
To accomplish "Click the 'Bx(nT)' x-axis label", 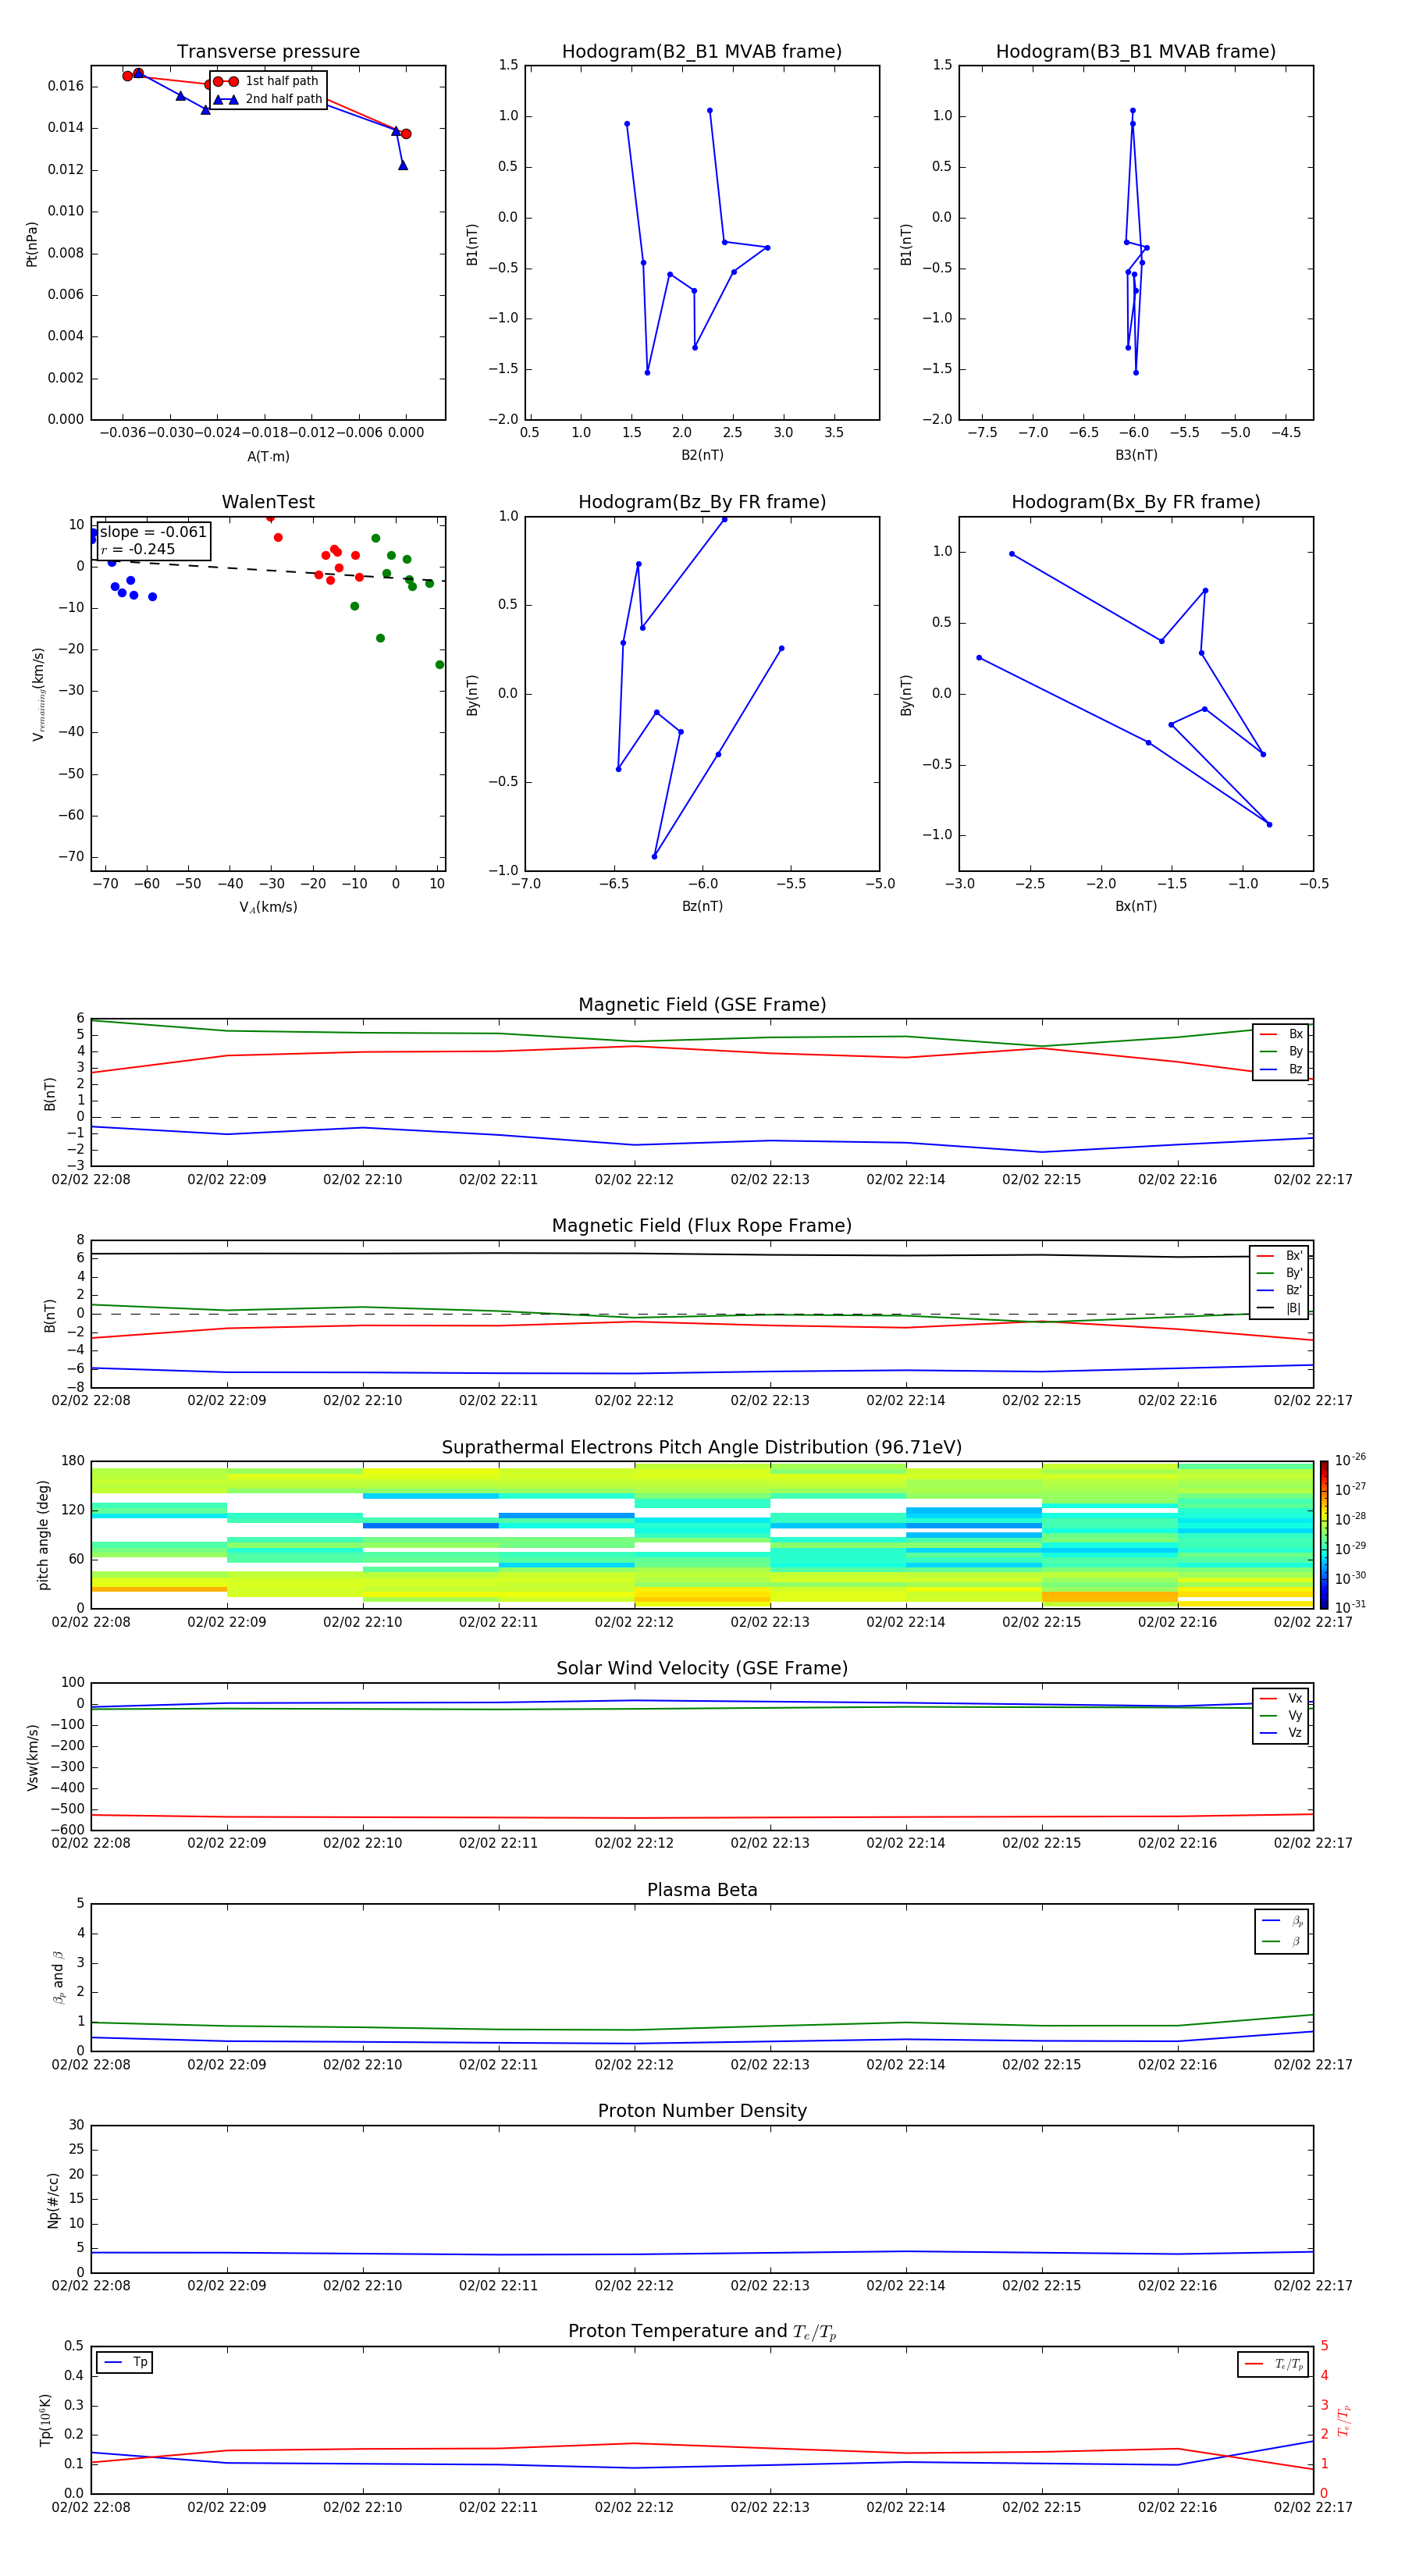I will tap(1136, 906).
